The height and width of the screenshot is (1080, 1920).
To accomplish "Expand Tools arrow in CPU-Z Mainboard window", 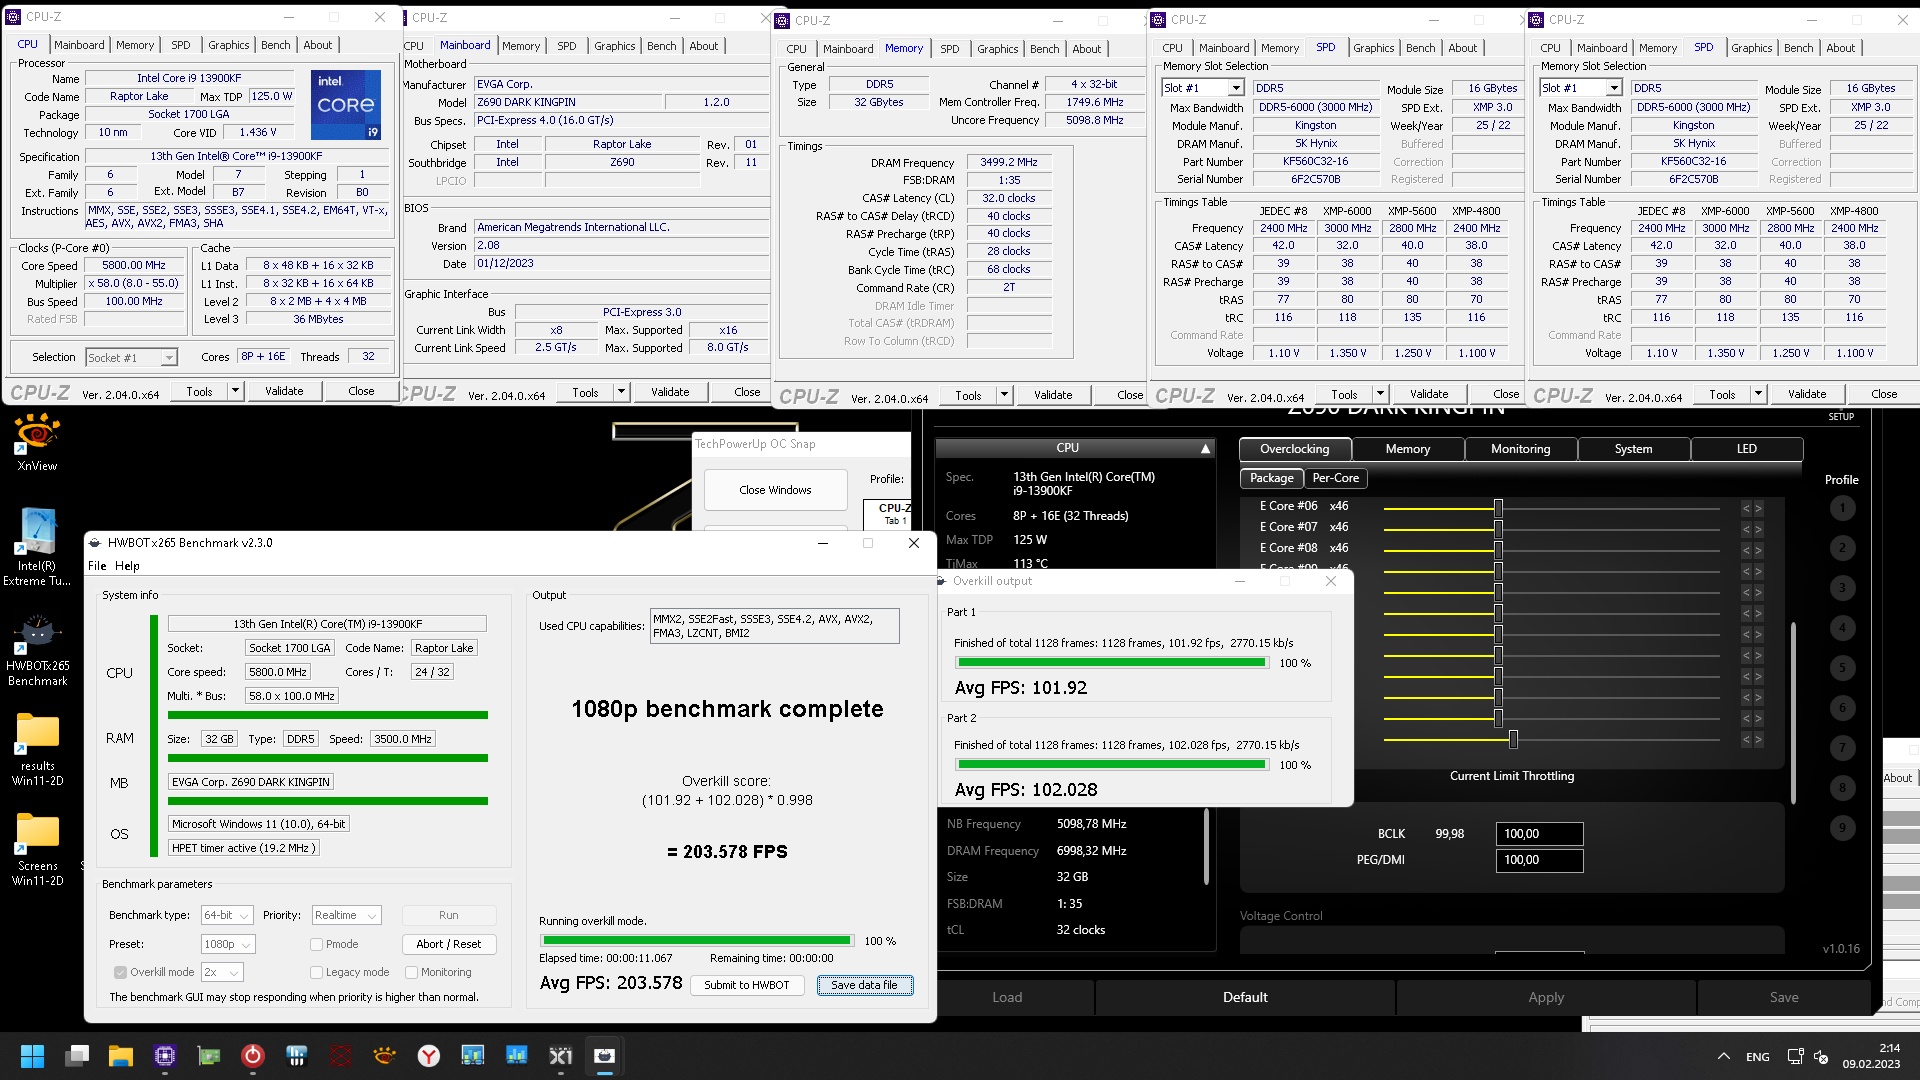I will (622, 392).
